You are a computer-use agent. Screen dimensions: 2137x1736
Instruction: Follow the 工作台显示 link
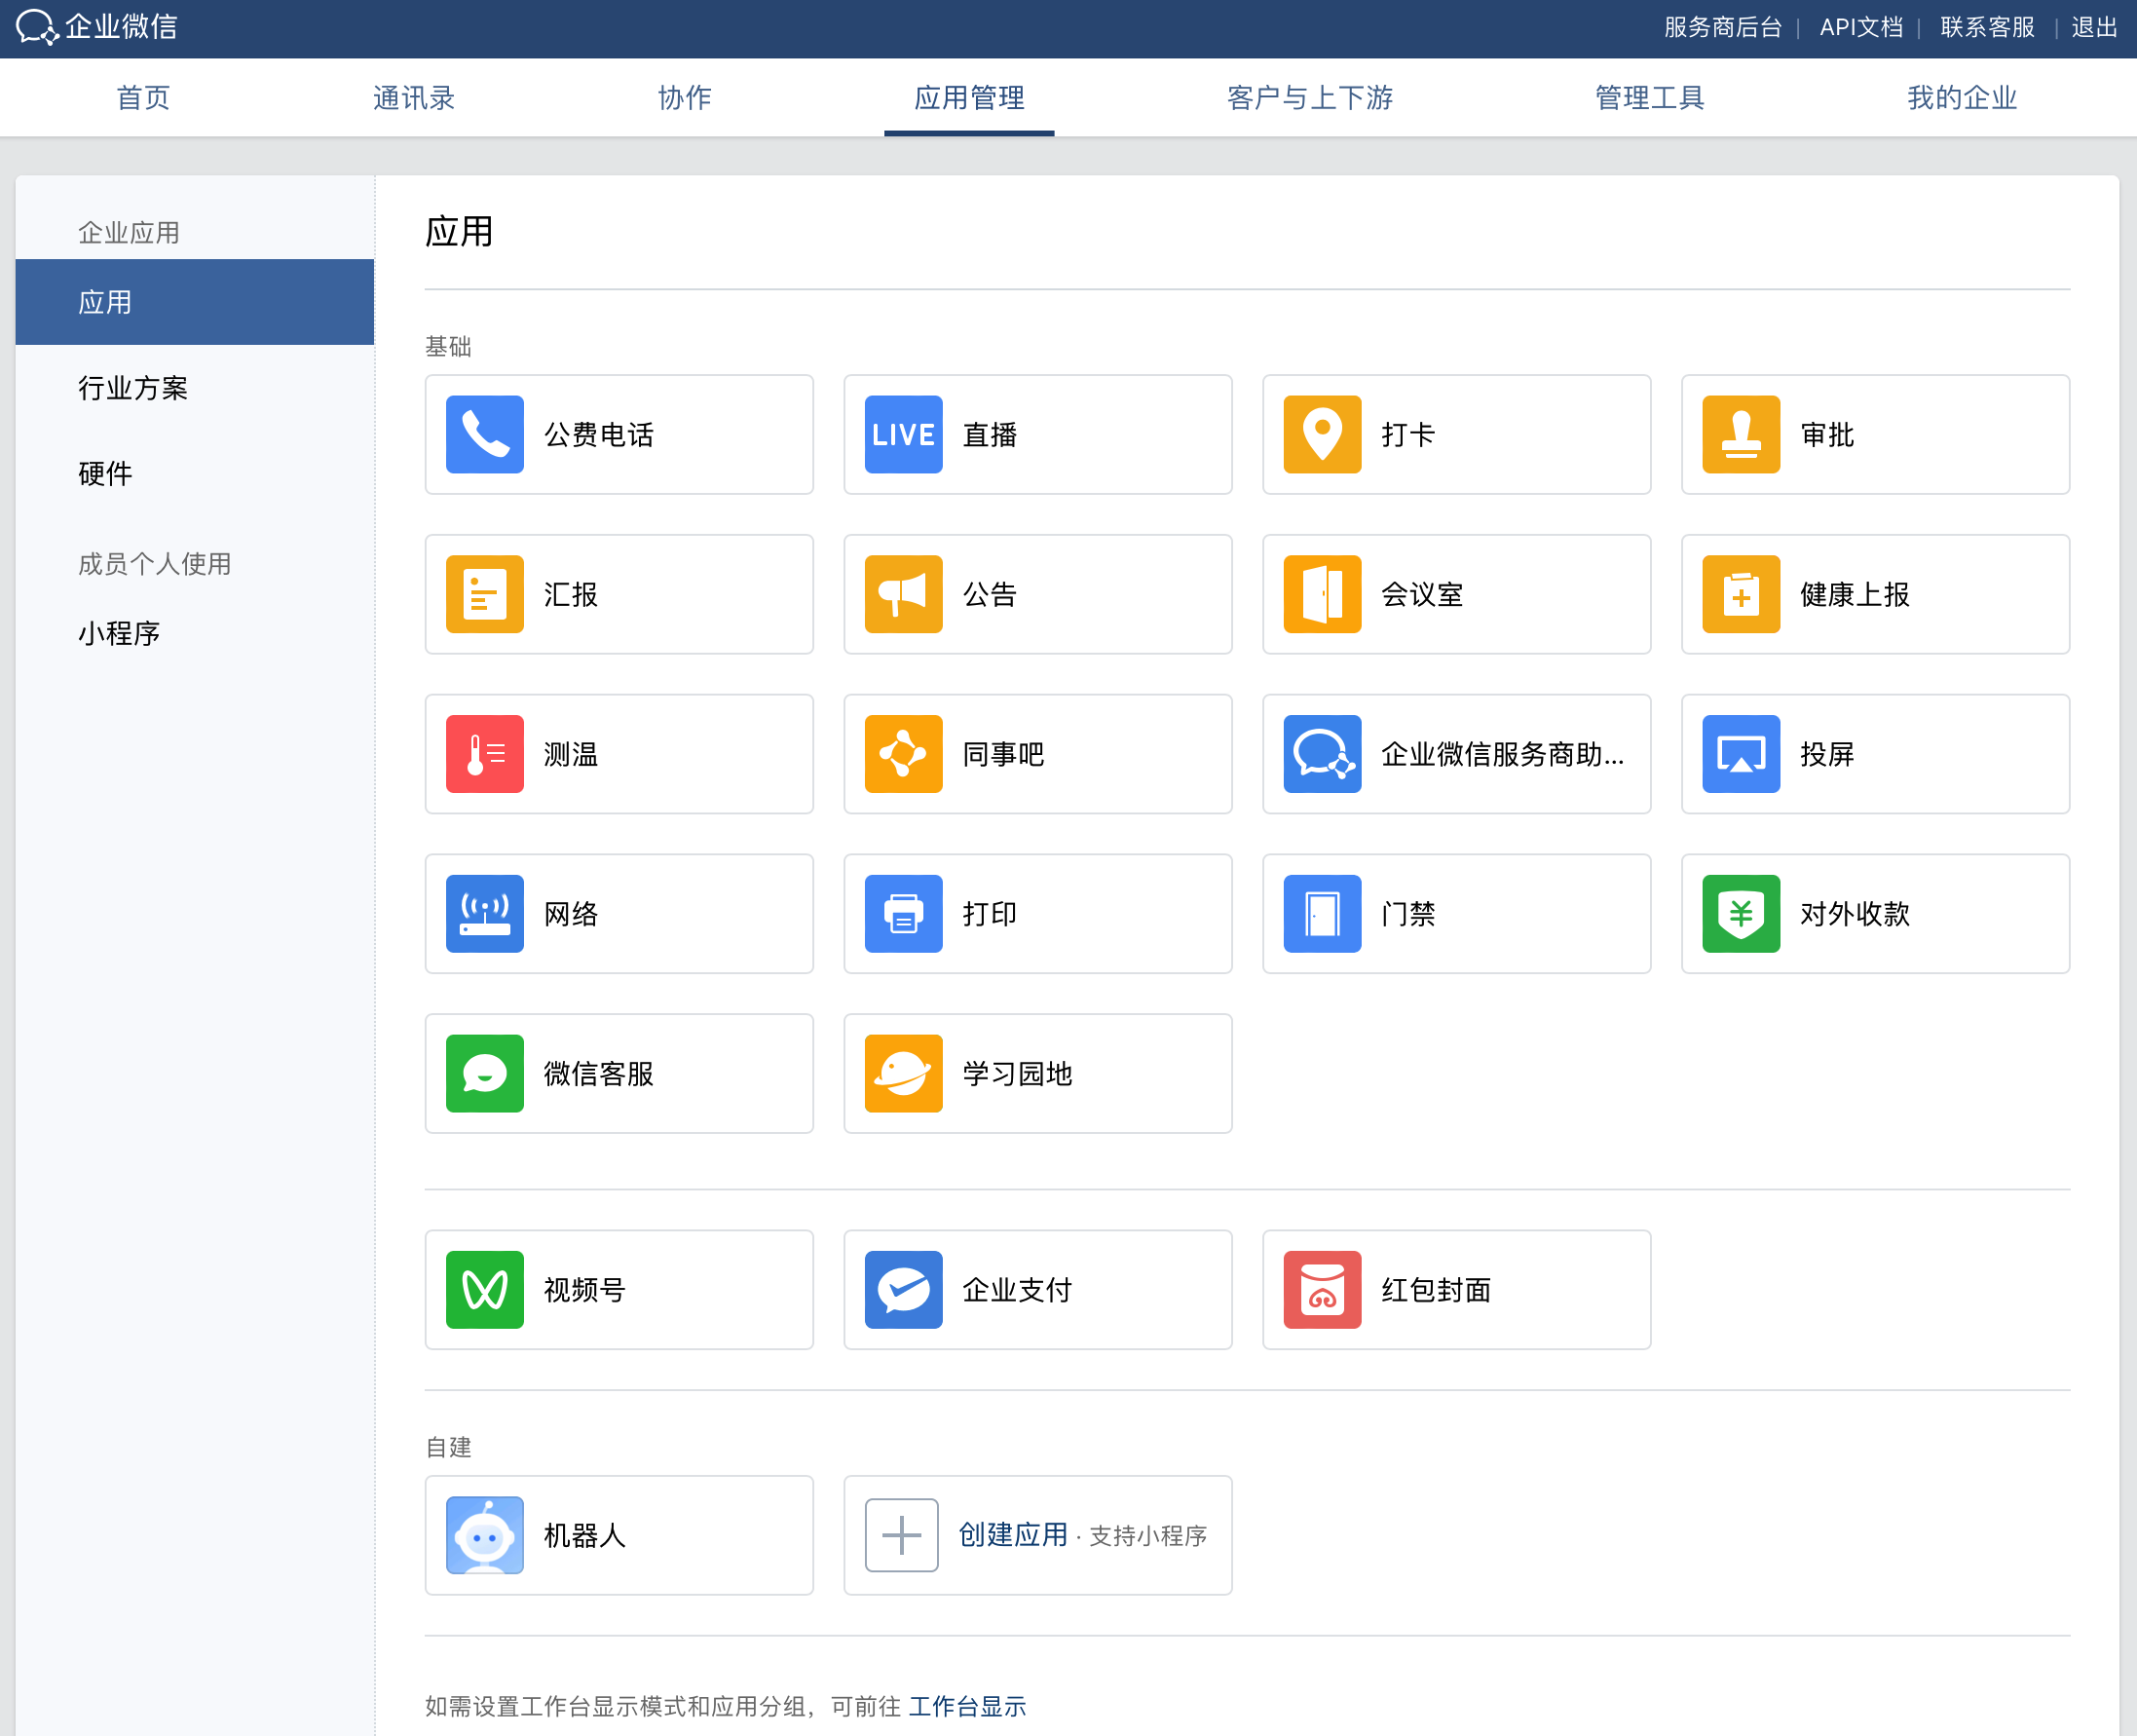point(966,1705)
